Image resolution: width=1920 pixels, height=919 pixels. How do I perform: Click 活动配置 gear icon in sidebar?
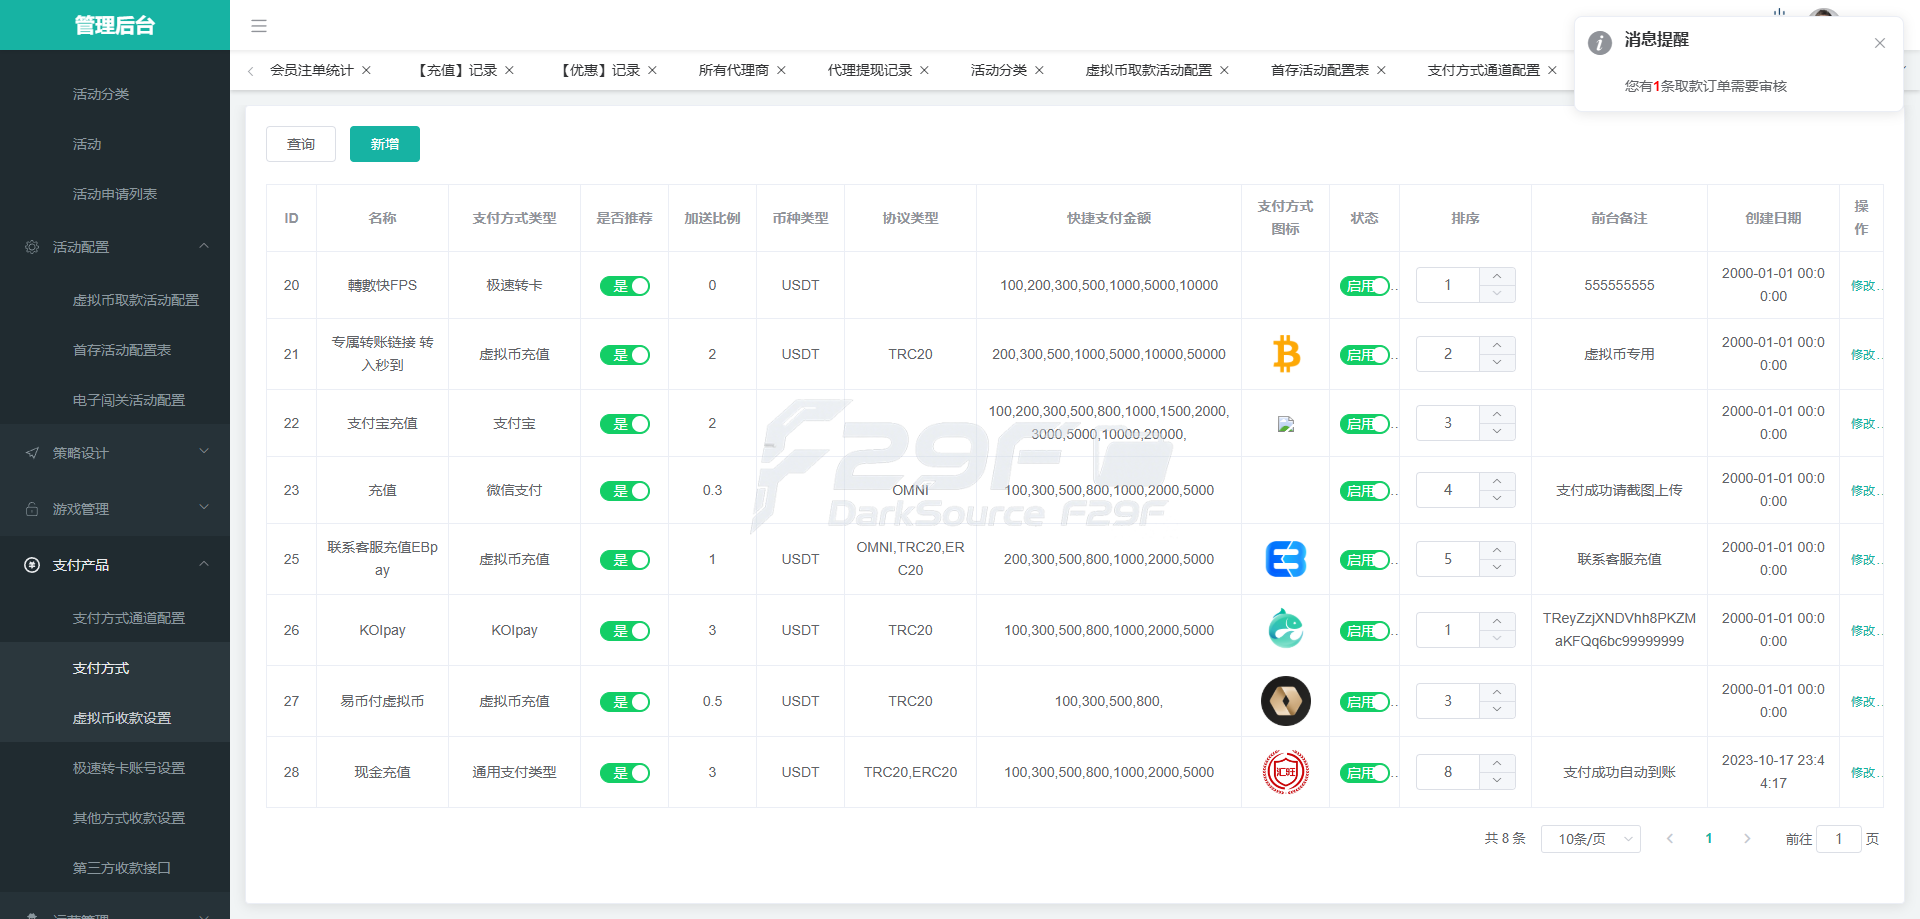(32, 247)
